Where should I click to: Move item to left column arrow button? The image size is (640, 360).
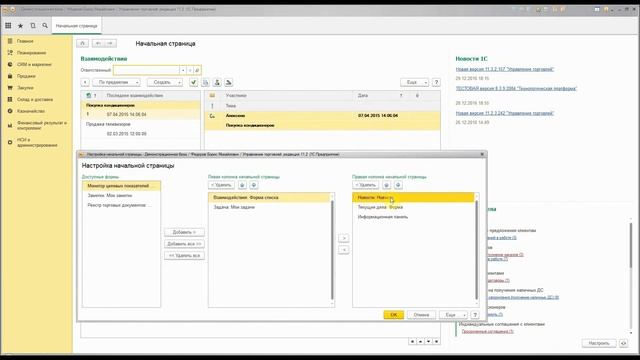point(344,249)
